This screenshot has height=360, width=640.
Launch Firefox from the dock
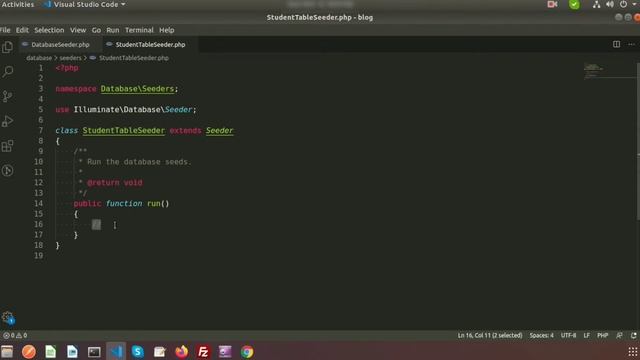click(x=182, y=351)
